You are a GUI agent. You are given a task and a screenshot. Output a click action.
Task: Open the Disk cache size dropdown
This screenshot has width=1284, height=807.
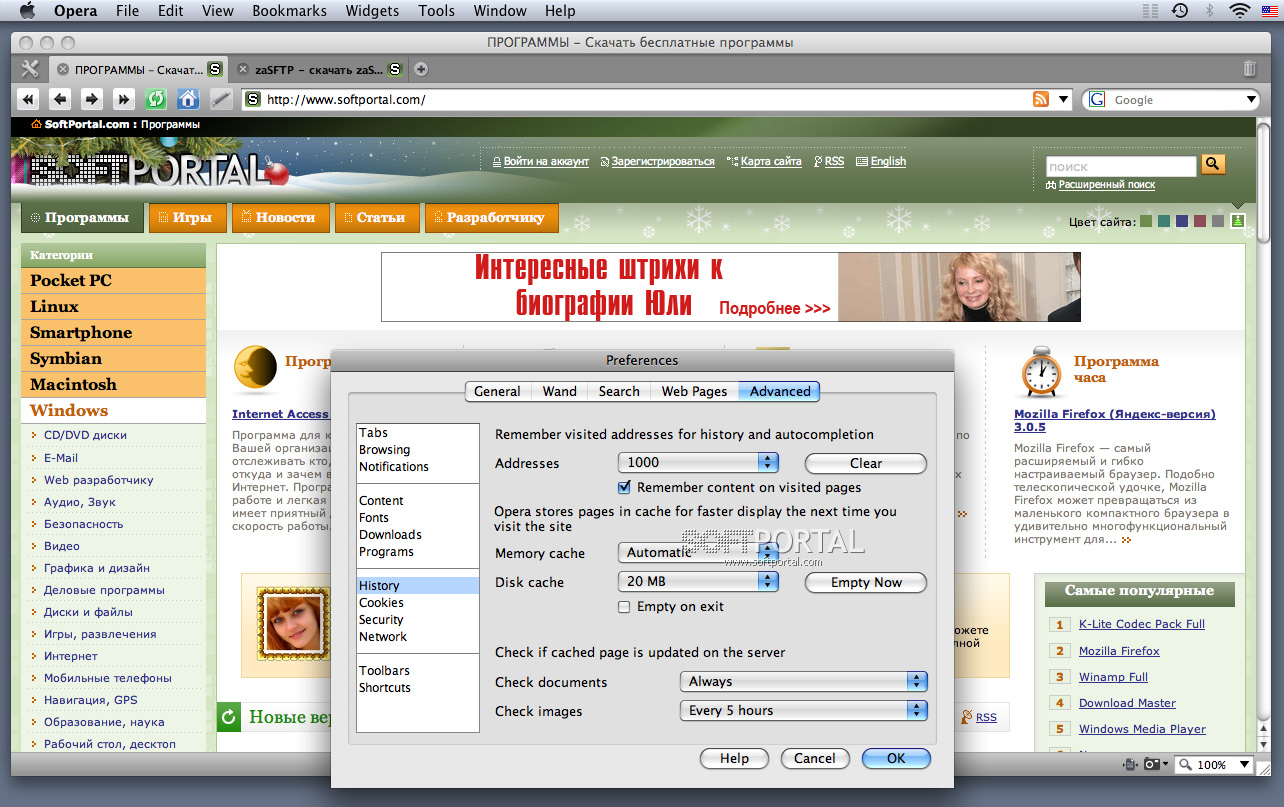(x=698, y=581)
